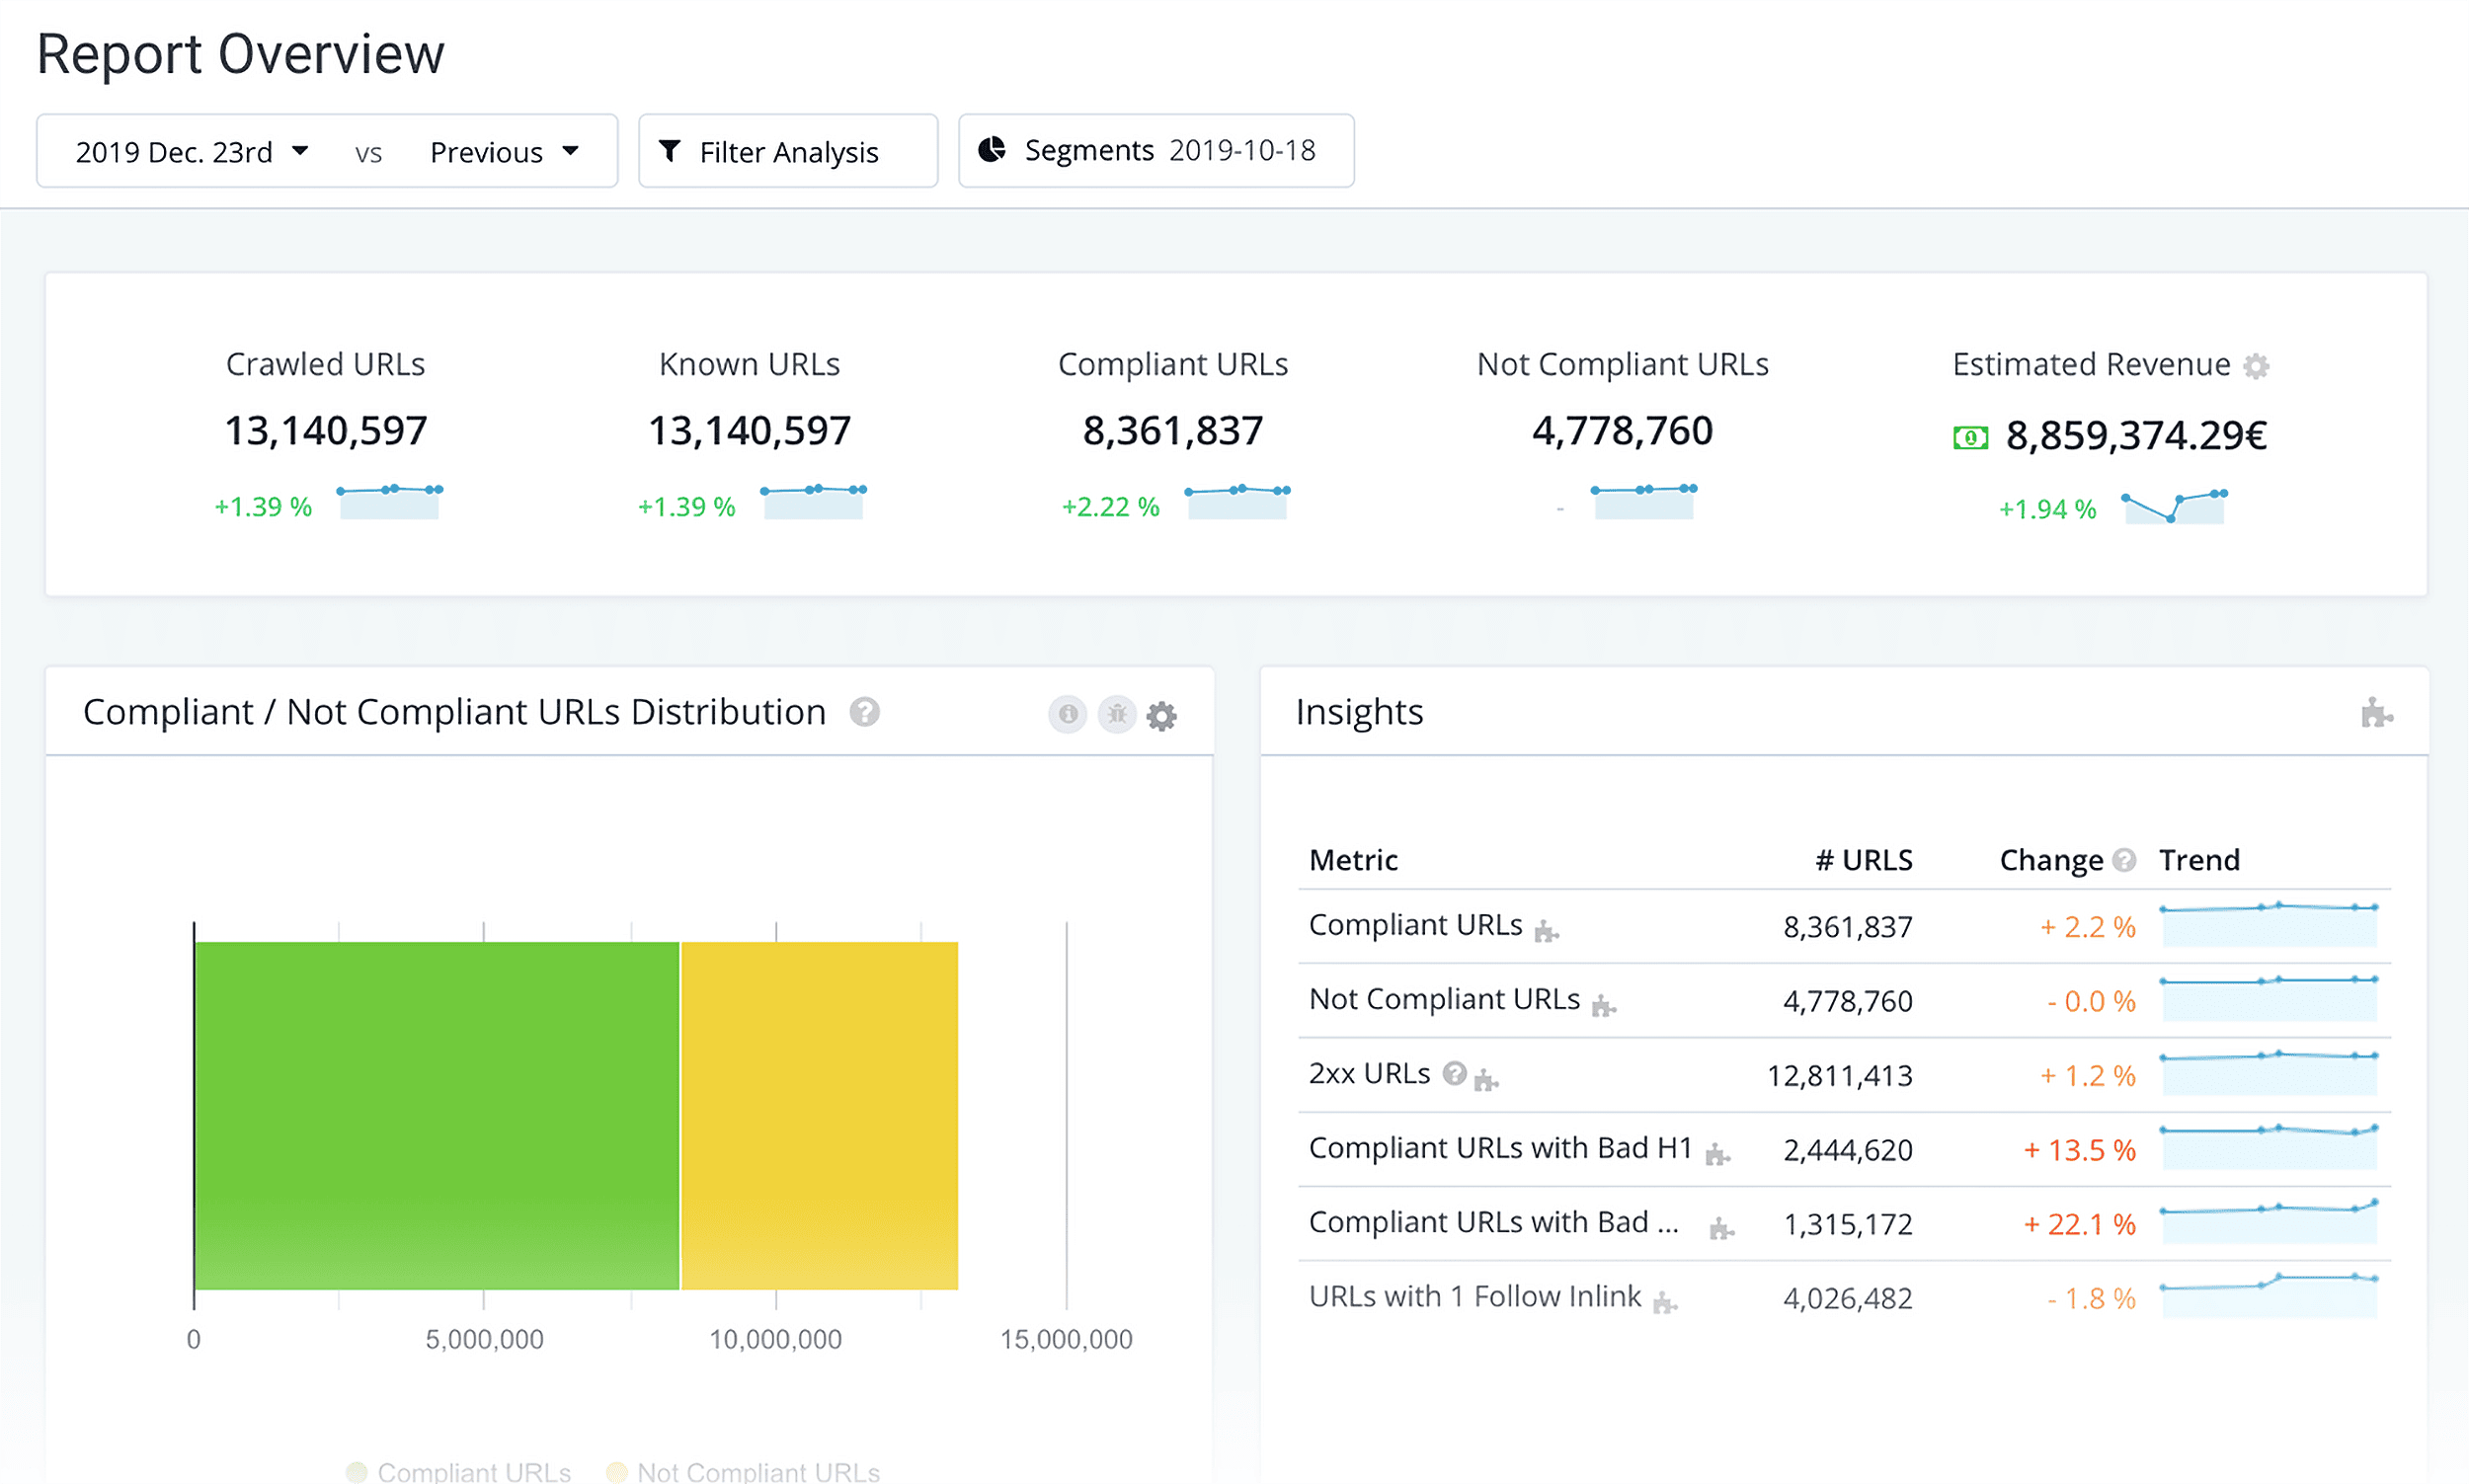The width and height of the screenshot is (2469, 1484).
Task: Click the yellow Not Compliant URLs bar segment
Action: click(819, 1115)
